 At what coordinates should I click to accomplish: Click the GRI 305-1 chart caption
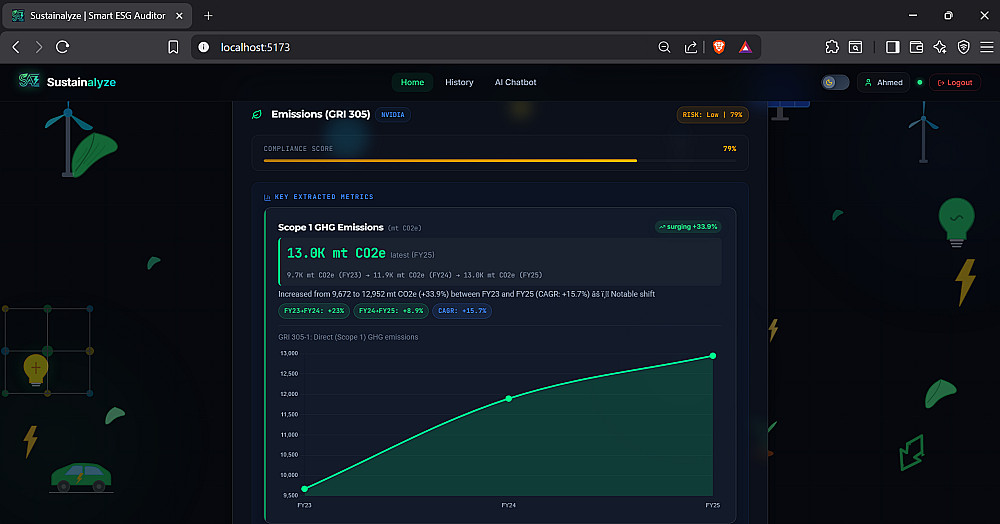point(348,337)
